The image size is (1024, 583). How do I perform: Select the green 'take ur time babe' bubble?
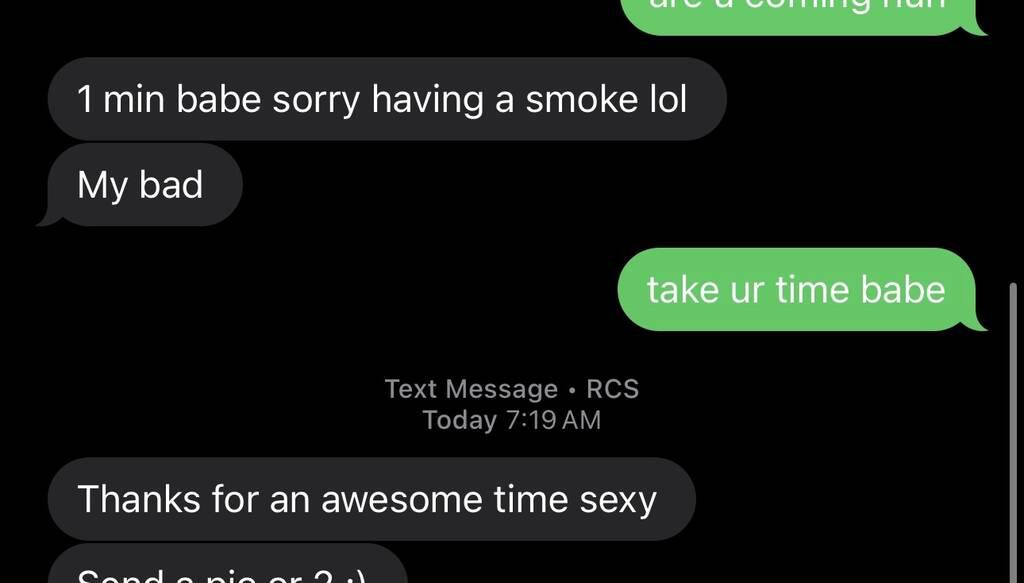(x=796, y=289)
